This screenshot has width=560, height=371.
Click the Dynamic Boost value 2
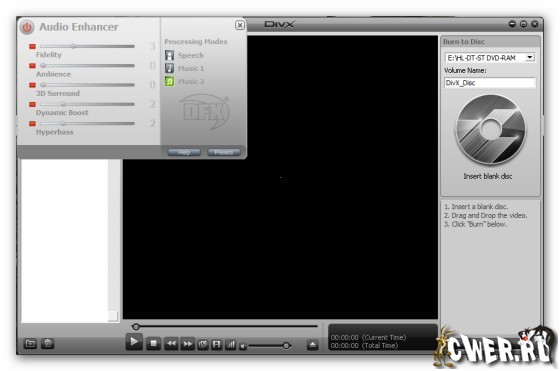pyautogui.click(x=152, y=104)
